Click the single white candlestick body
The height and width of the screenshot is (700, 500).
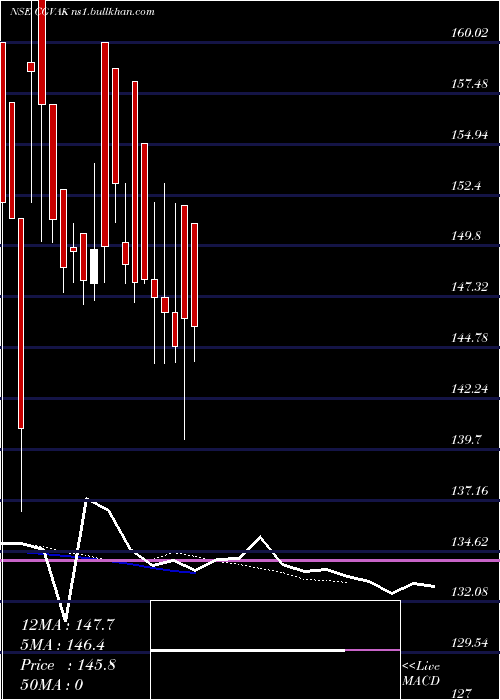point(94,267)
